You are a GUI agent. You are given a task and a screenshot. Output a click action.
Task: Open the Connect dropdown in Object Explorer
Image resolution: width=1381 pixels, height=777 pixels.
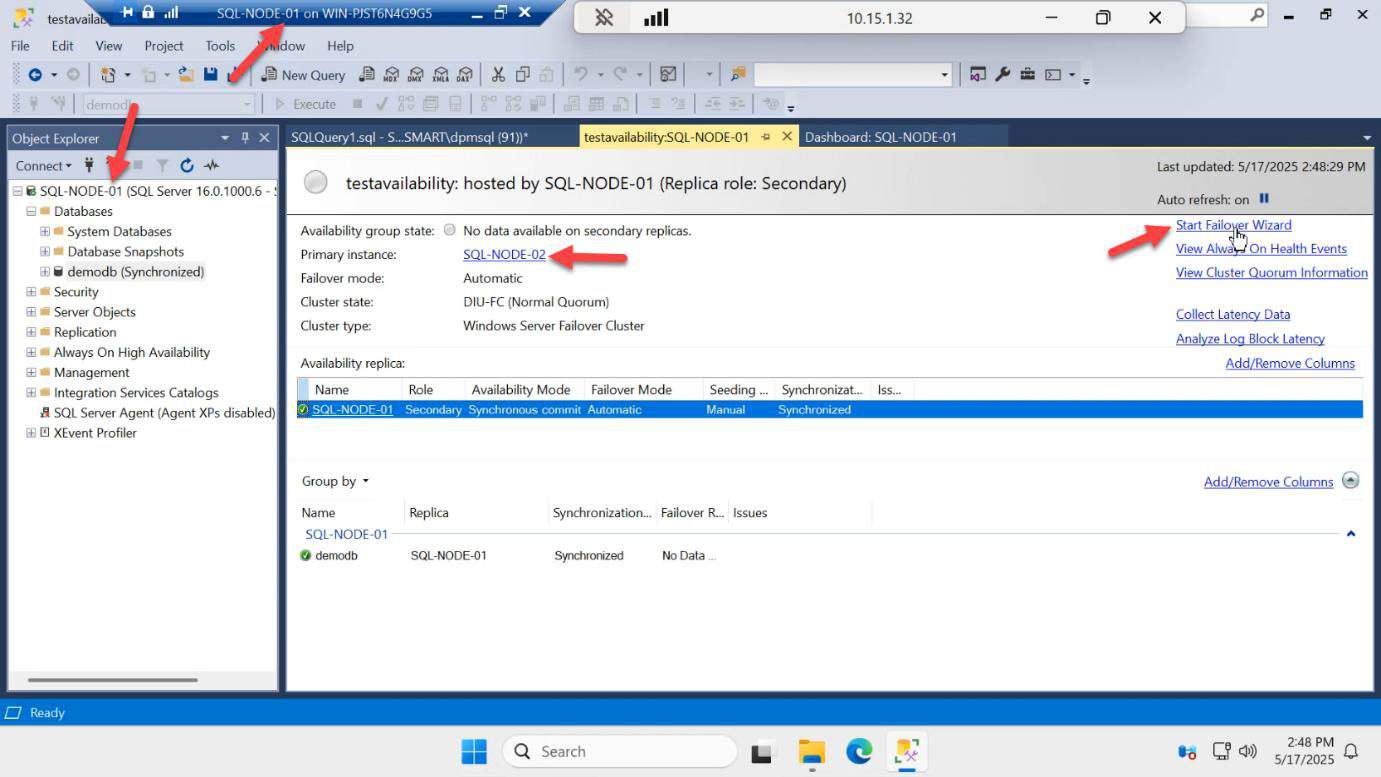(43, 166)
